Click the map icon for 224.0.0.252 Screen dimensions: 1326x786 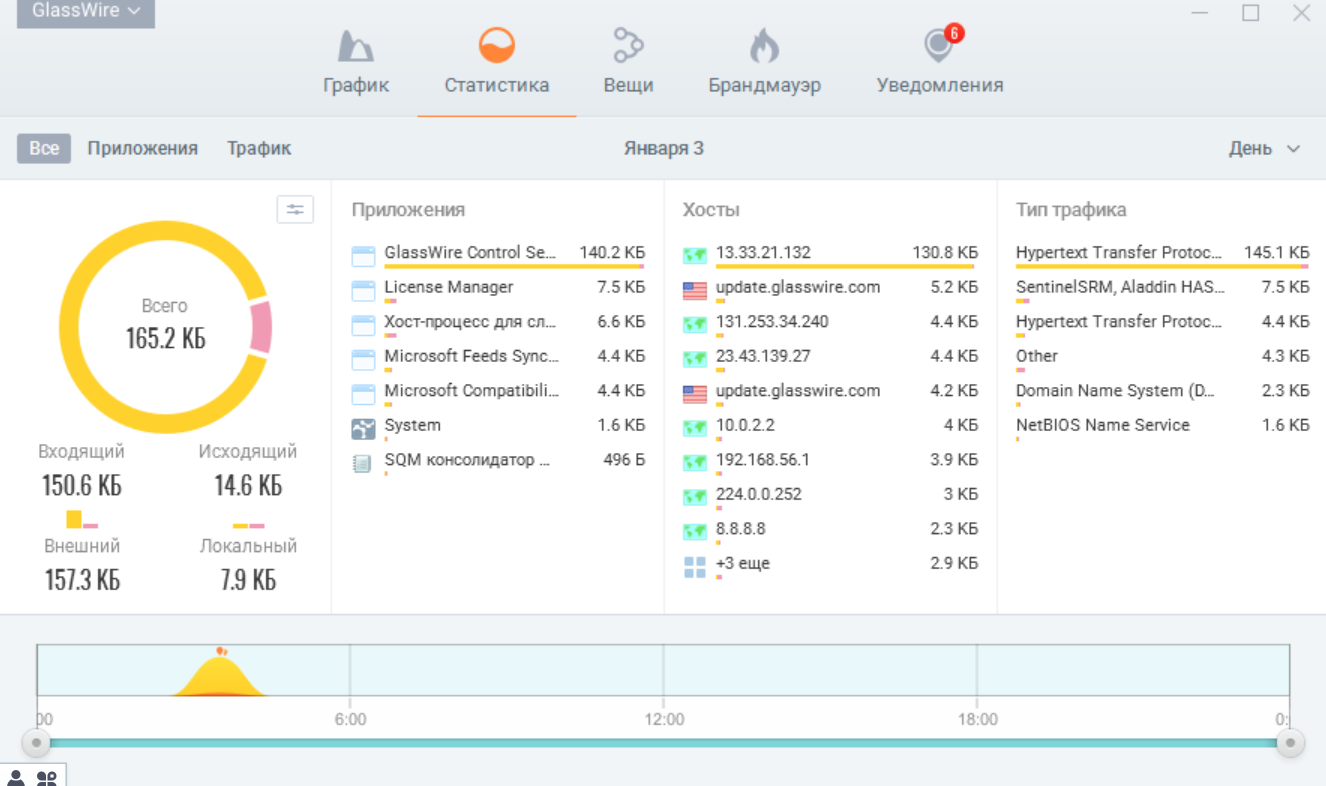pos(695,497)
